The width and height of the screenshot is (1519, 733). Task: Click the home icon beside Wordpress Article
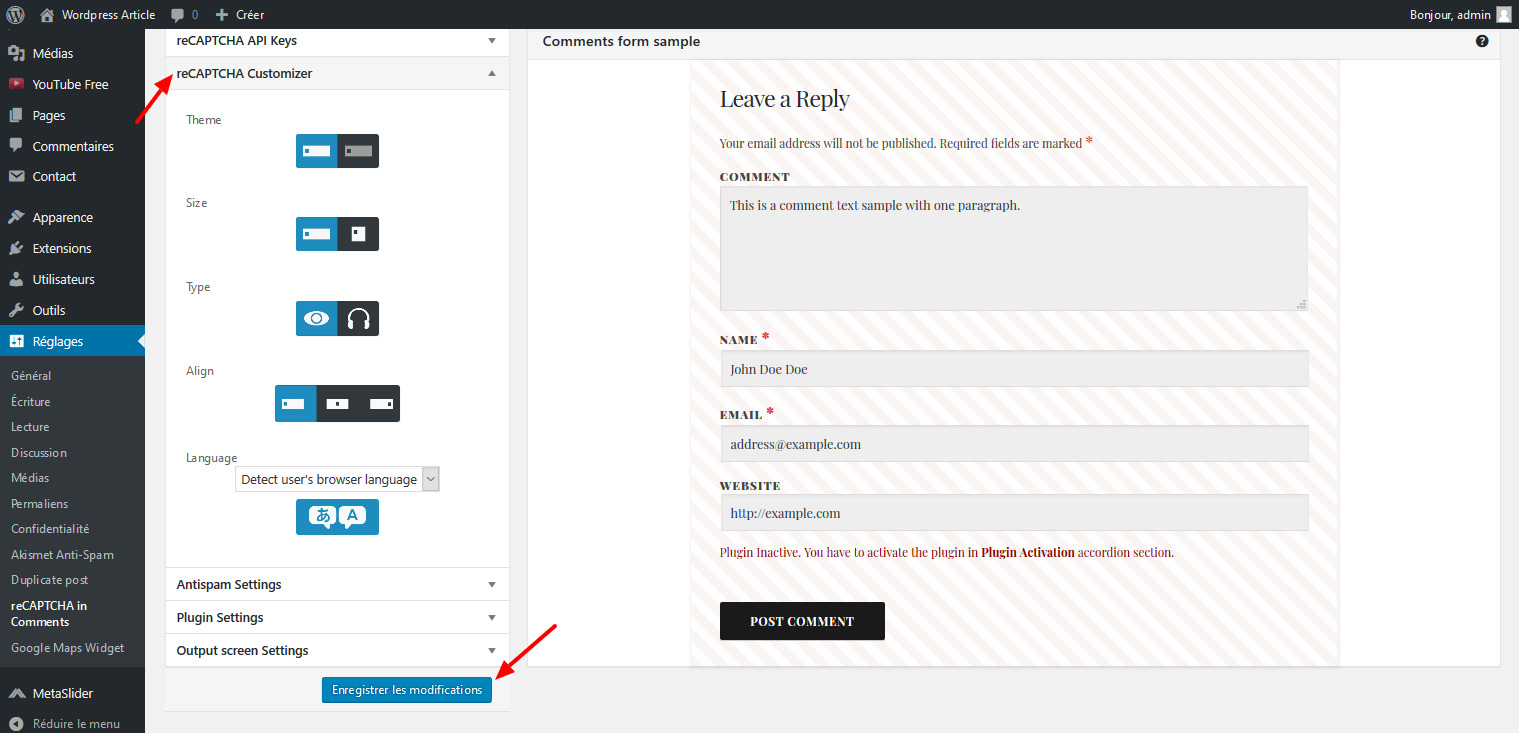pyautogui.click(x=47, y=14)
